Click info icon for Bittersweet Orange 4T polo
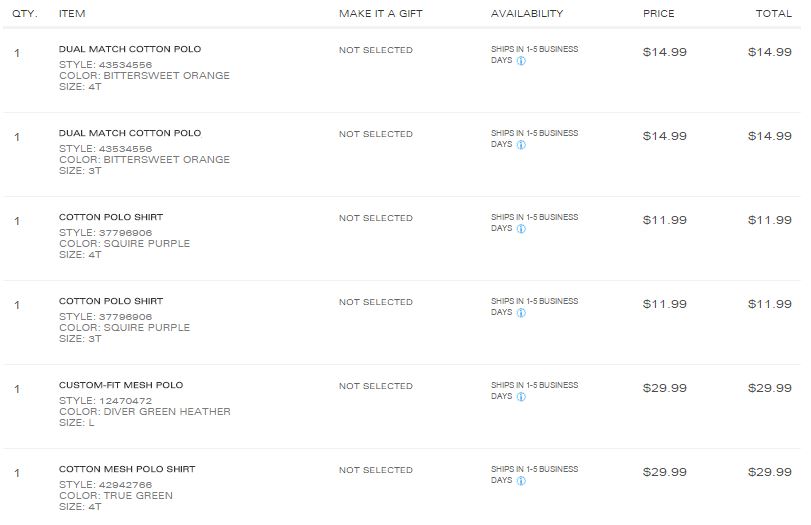 click(522, 61)
